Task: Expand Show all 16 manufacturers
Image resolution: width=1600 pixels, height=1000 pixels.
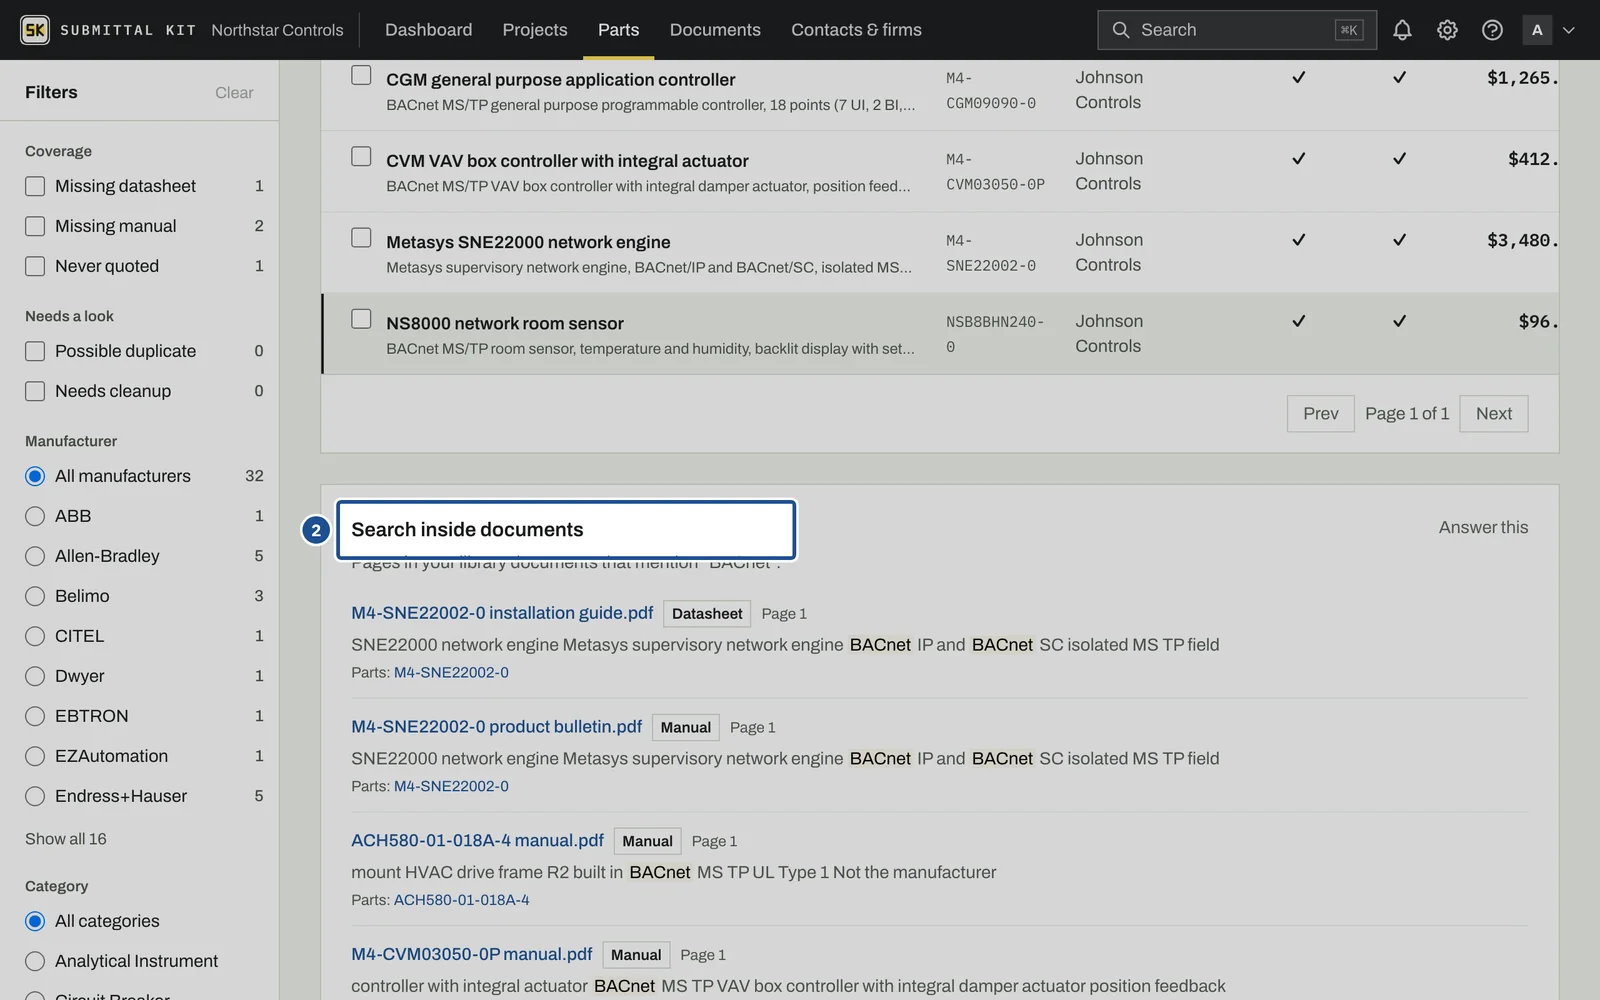Action: (66, 839)
